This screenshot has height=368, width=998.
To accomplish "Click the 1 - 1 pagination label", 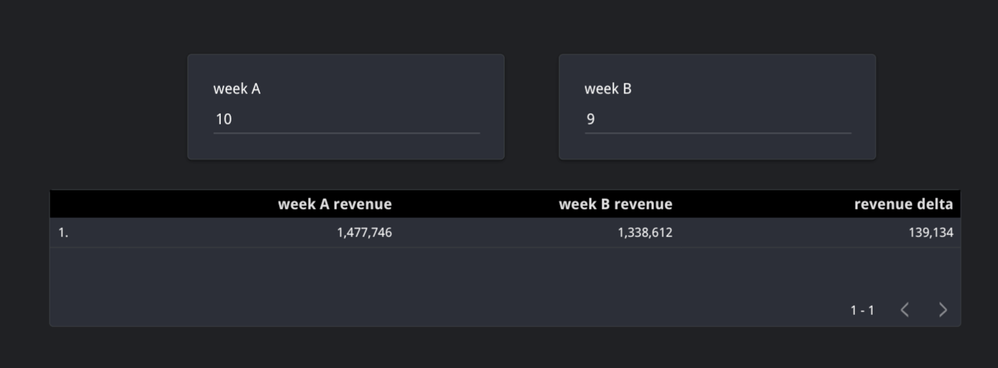I will pos(862,311).
